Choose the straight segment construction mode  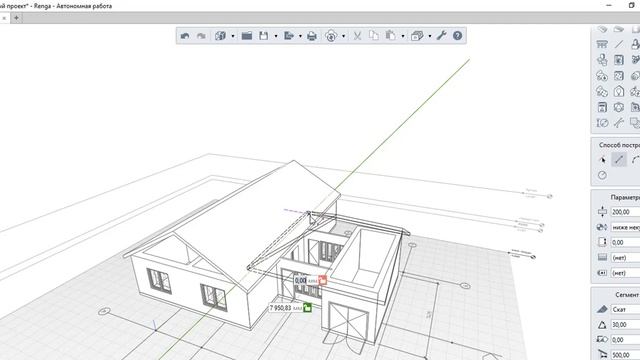[x=619, y=160]
